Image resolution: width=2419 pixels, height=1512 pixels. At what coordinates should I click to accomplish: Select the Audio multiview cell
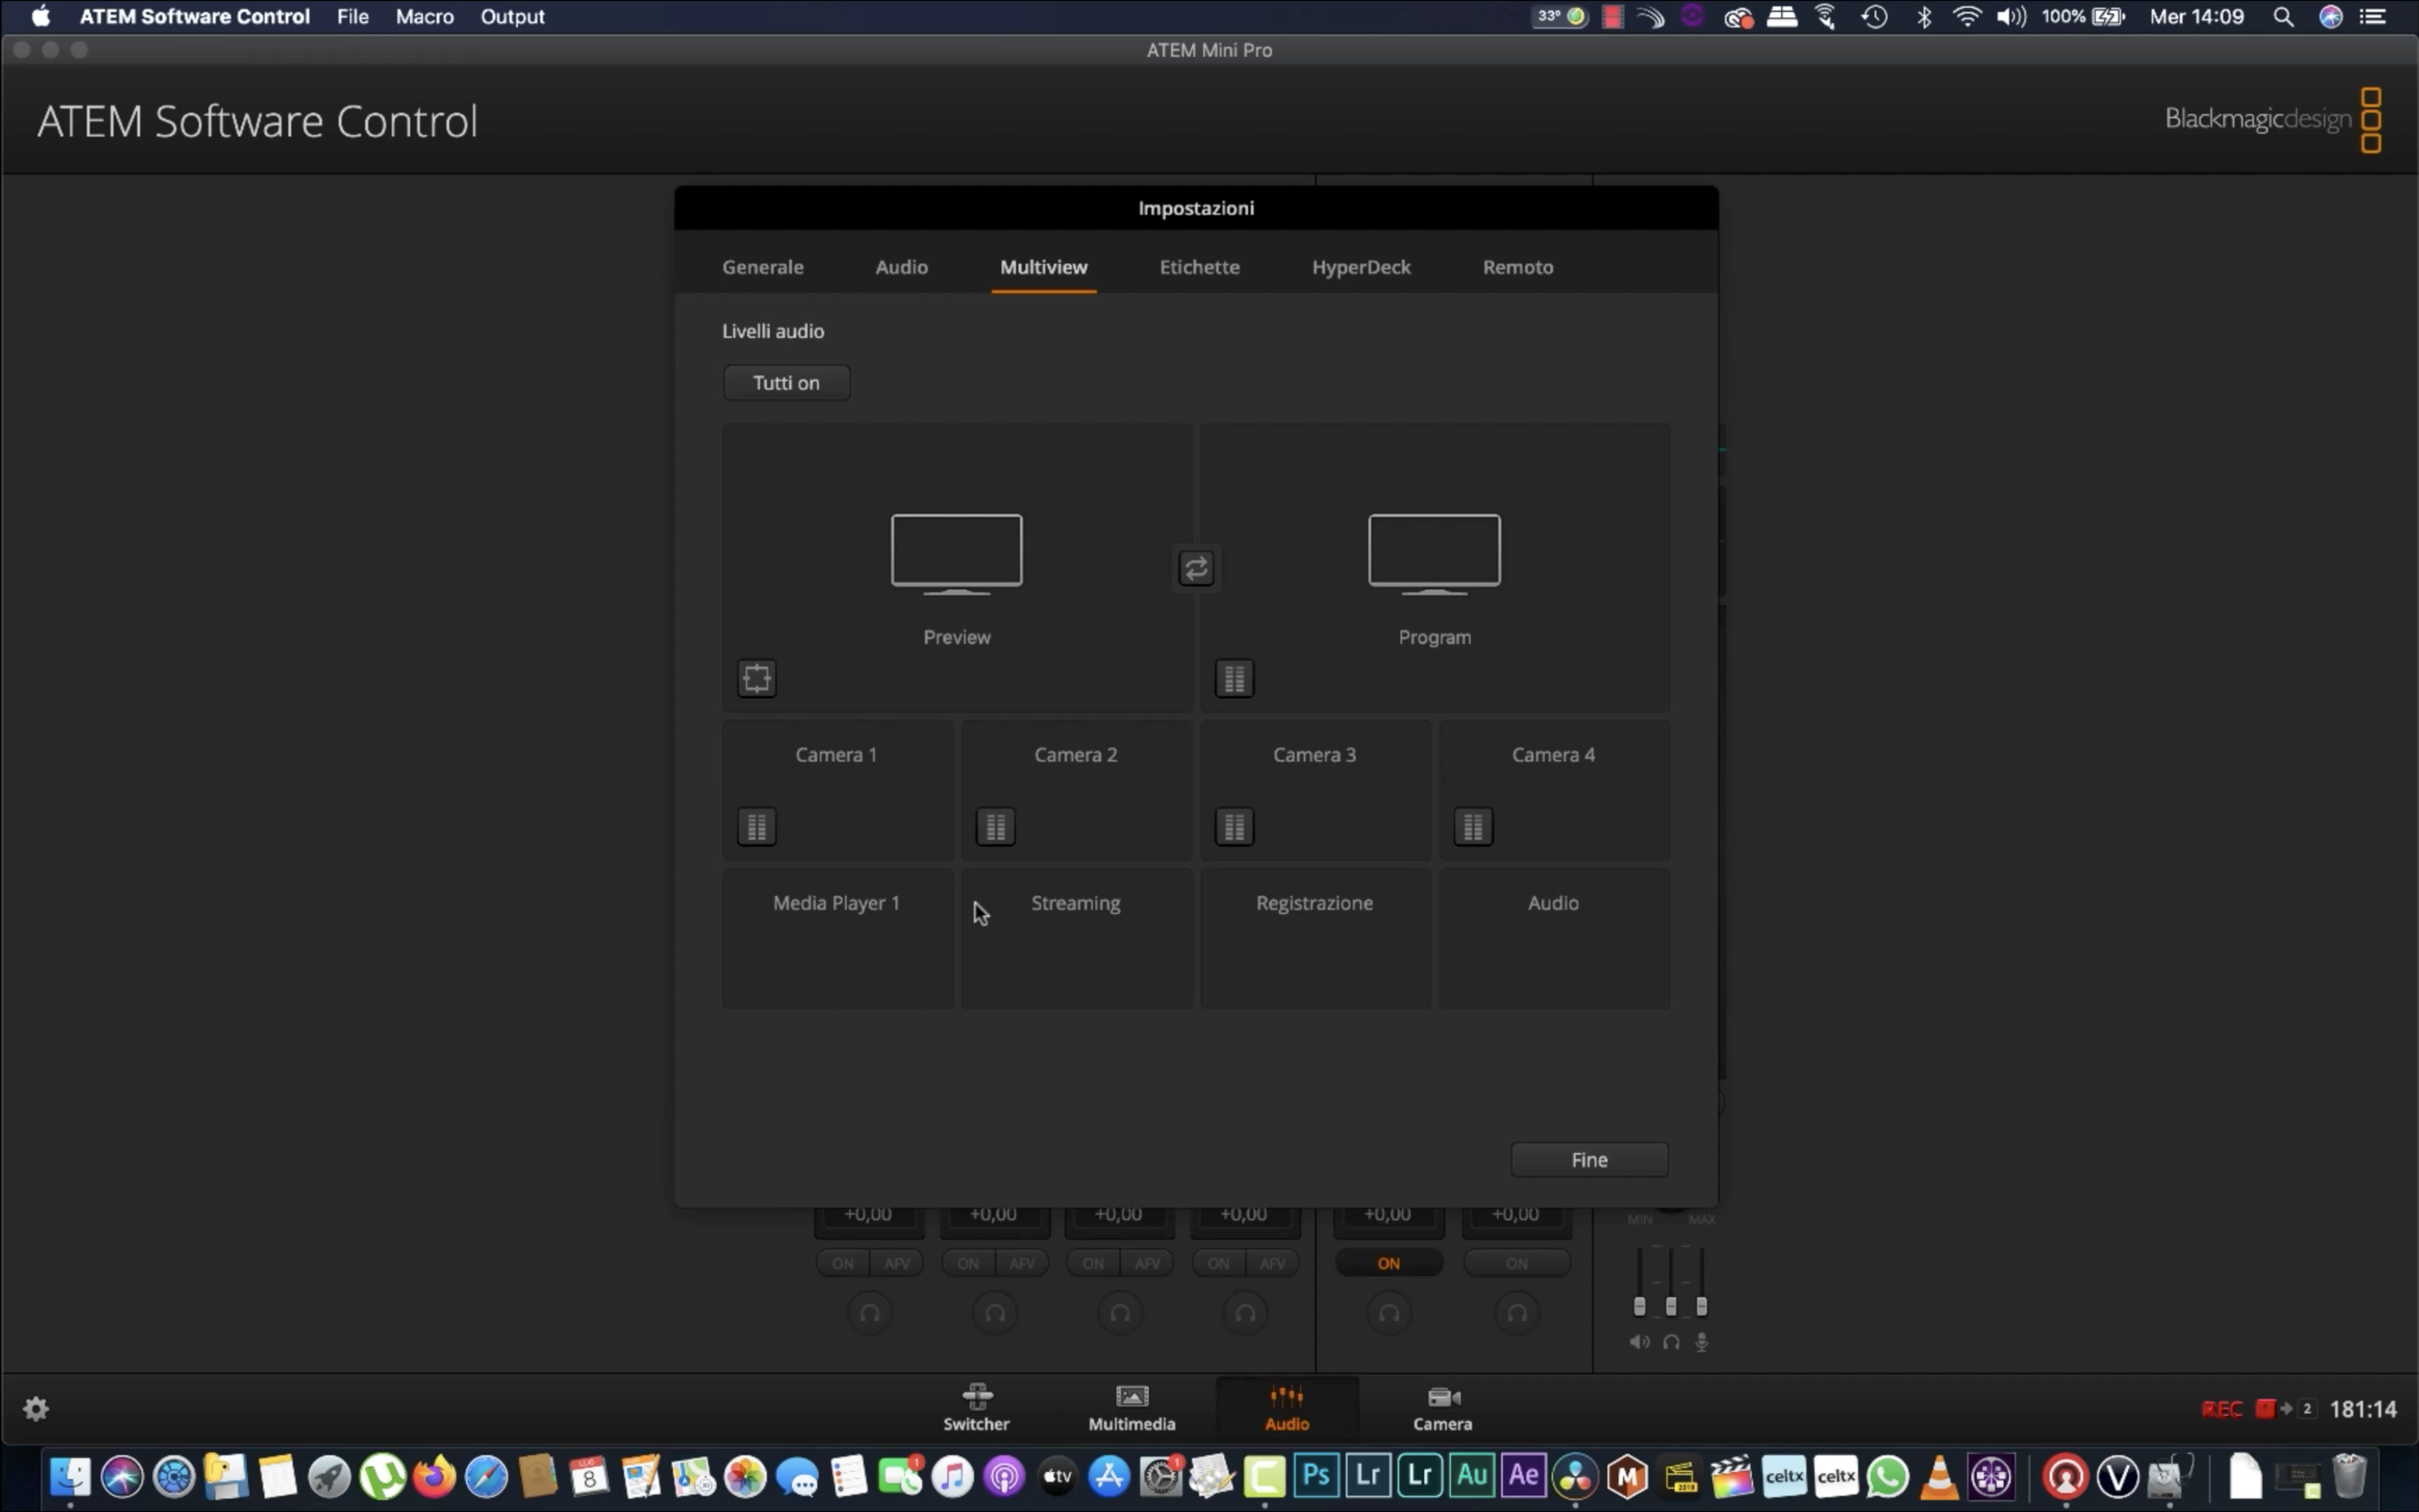point(1554,937)
